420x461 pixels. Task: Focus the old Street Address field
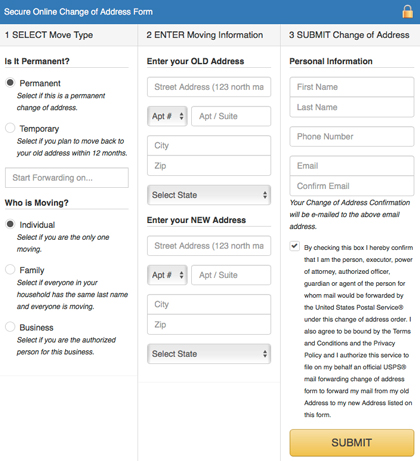pyautogui.click(x=209, y=87)
